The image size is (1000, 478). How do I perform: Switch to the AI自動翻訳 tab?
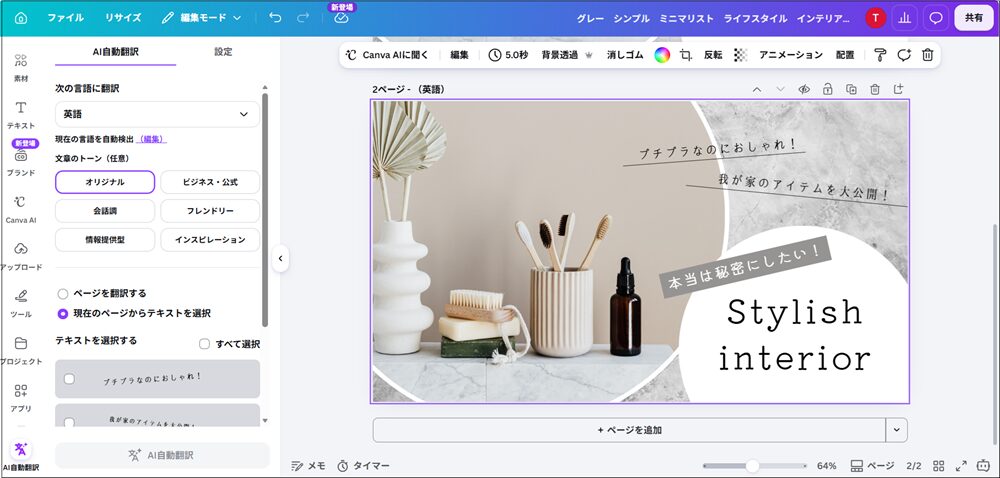[x=115, y=52]
